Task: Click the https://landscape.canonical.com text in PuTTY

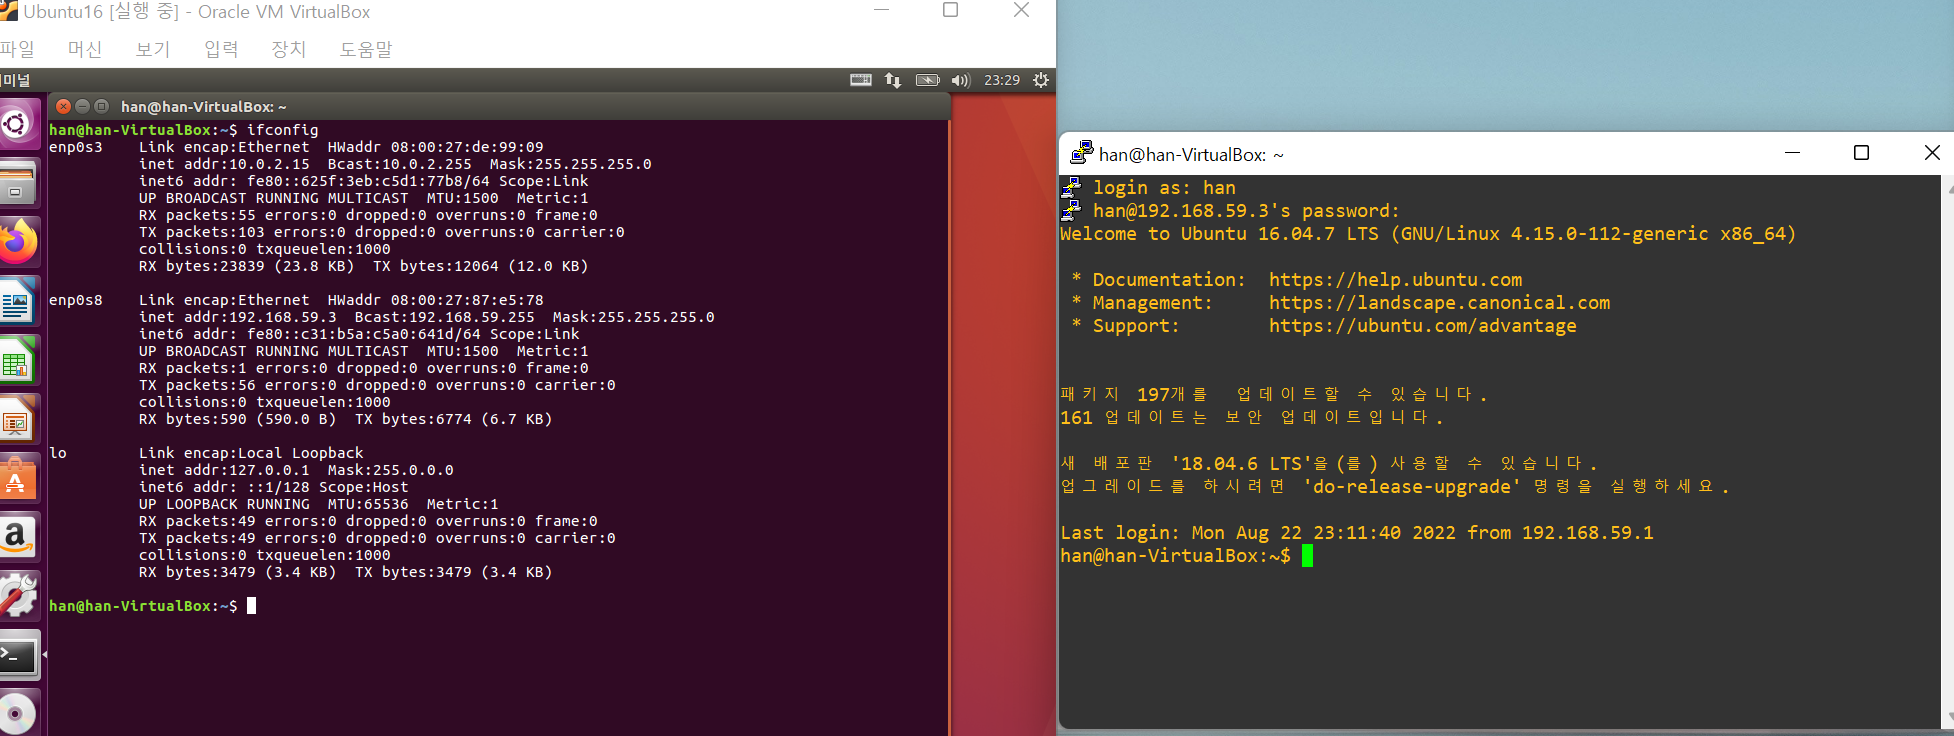Action: point(1439,303)
